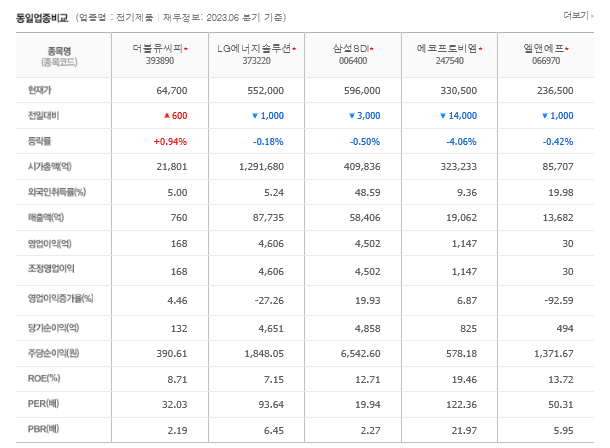Click revenue value 13,682
This screenshot has height=448, width=610.
pyautogui.click(x=558, y=218)
